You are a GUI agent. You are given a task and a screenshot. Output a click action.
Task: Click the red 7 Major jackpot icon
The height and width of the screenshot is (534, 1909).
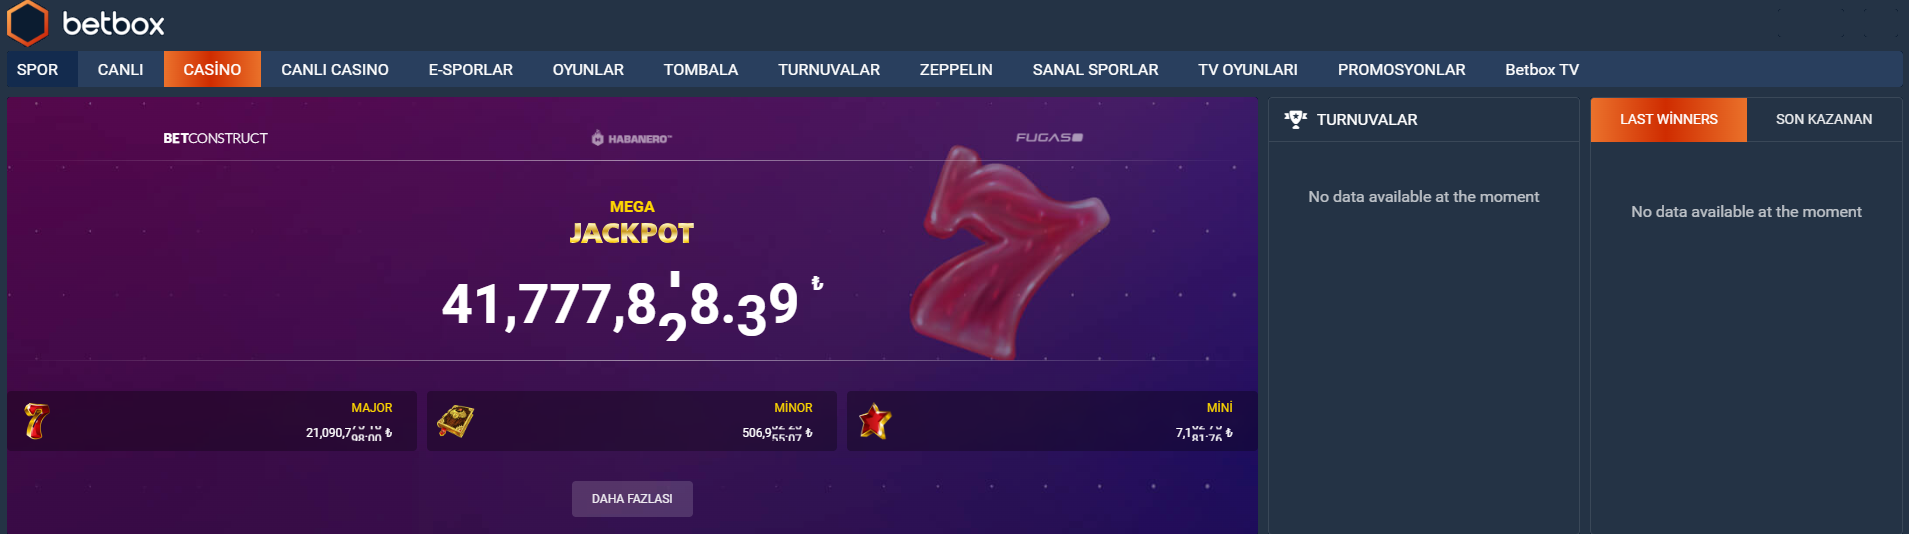36,421
